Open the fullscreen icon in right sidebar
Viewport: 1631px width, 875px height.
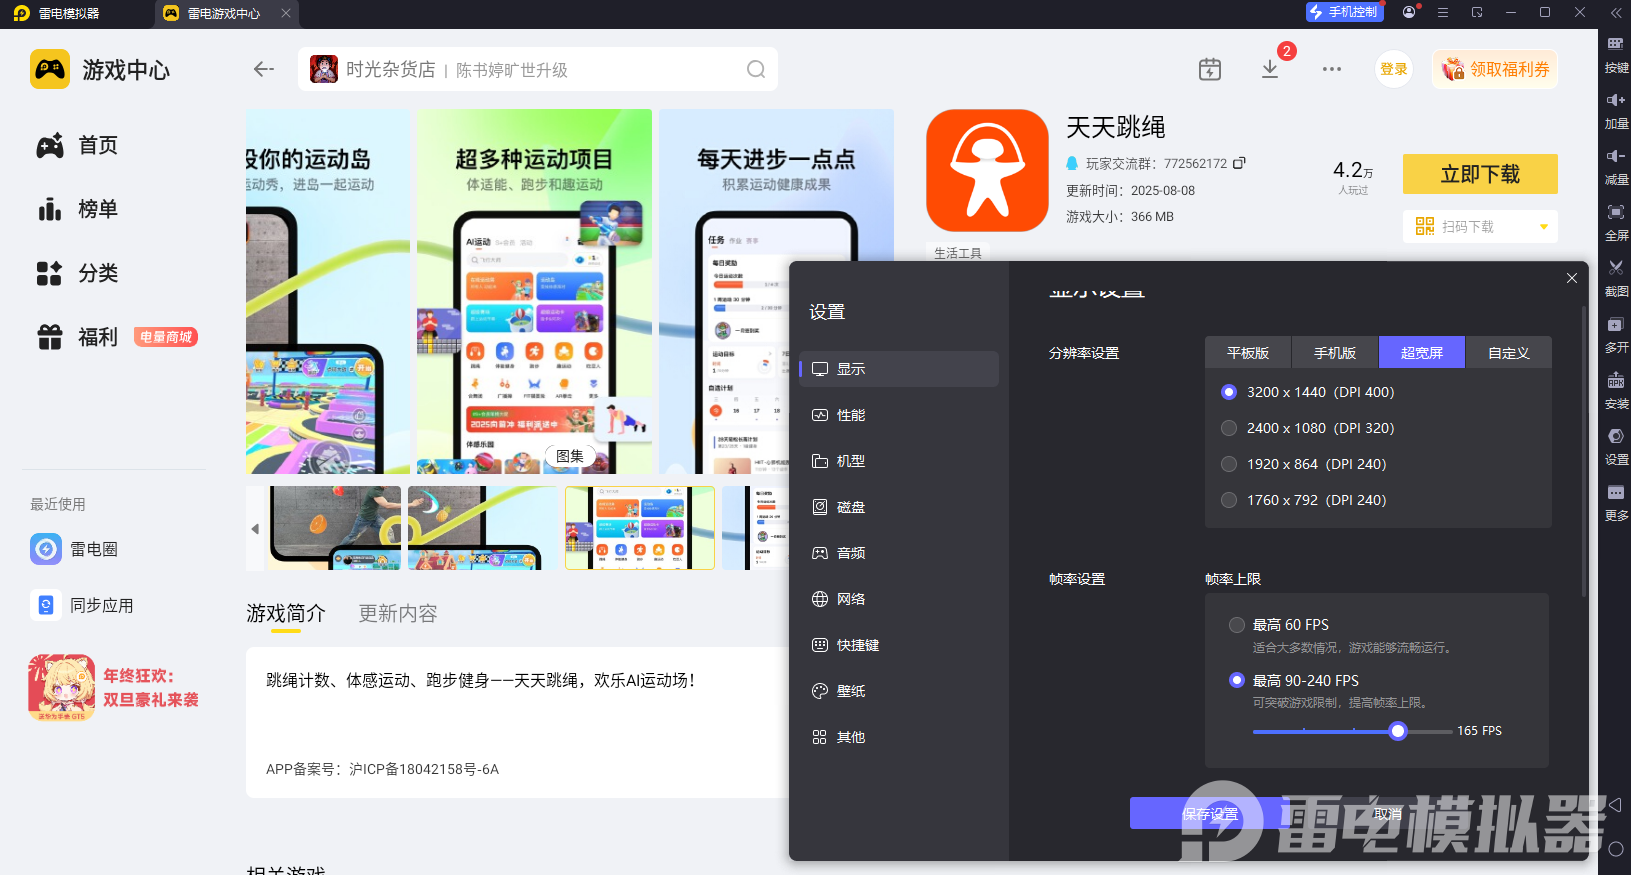tap(1616, 212)
